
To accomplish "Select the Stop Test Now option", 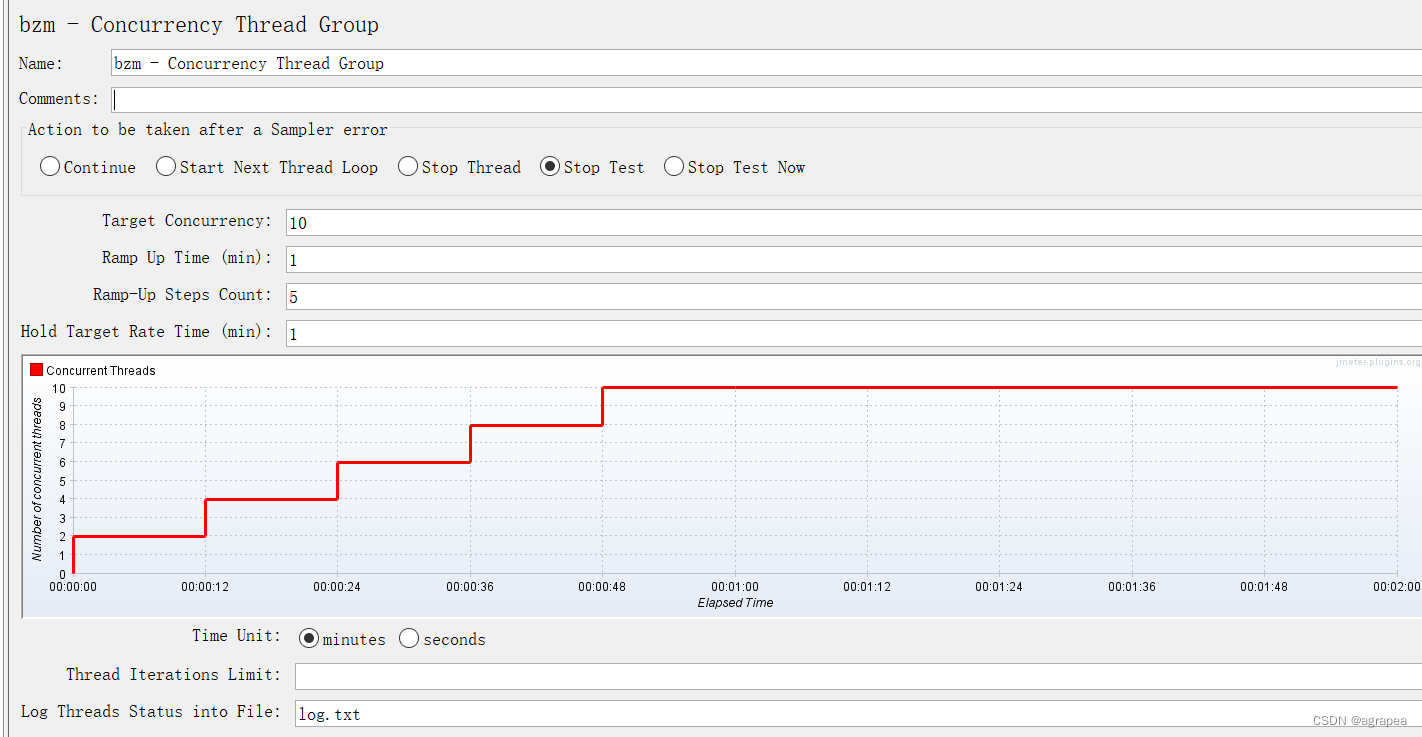I will pos(673,166).
